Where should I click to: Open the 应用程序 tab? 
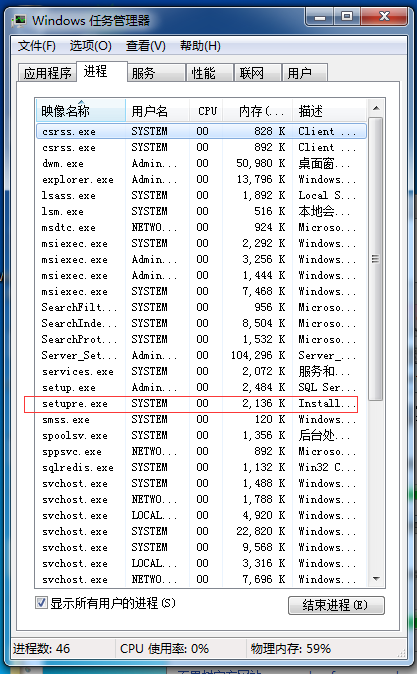47,73
